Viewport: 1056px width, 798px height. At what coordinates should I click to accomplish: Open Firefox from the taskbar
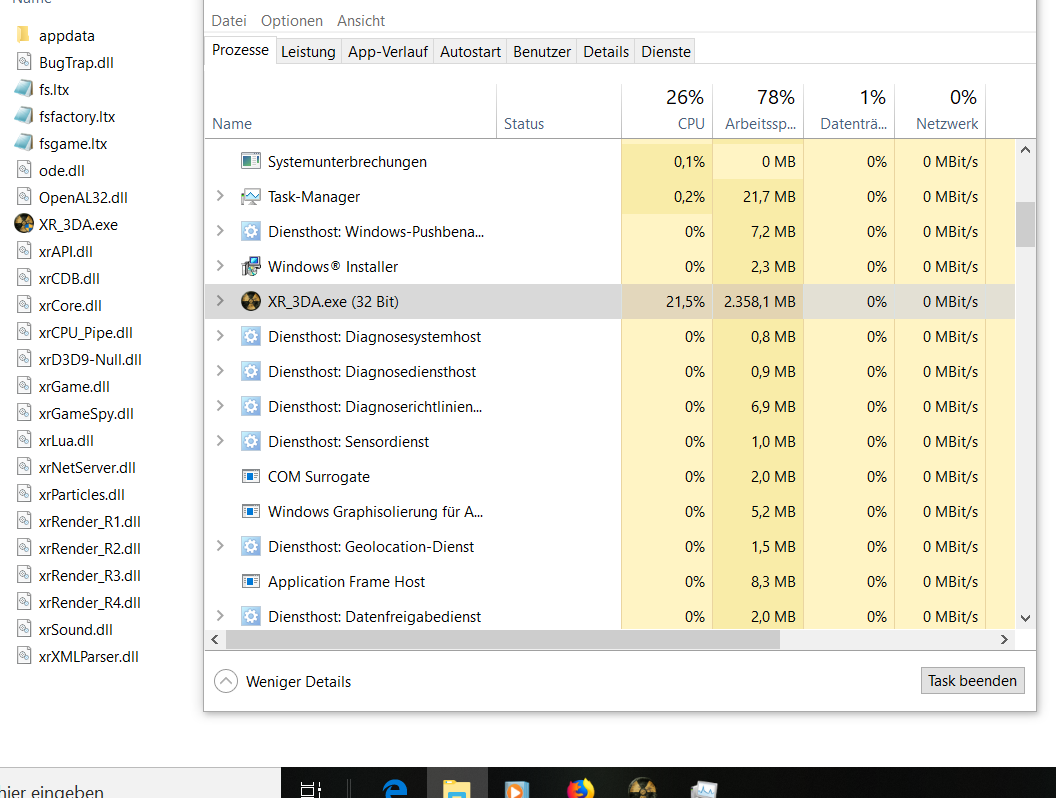point(581,788)
